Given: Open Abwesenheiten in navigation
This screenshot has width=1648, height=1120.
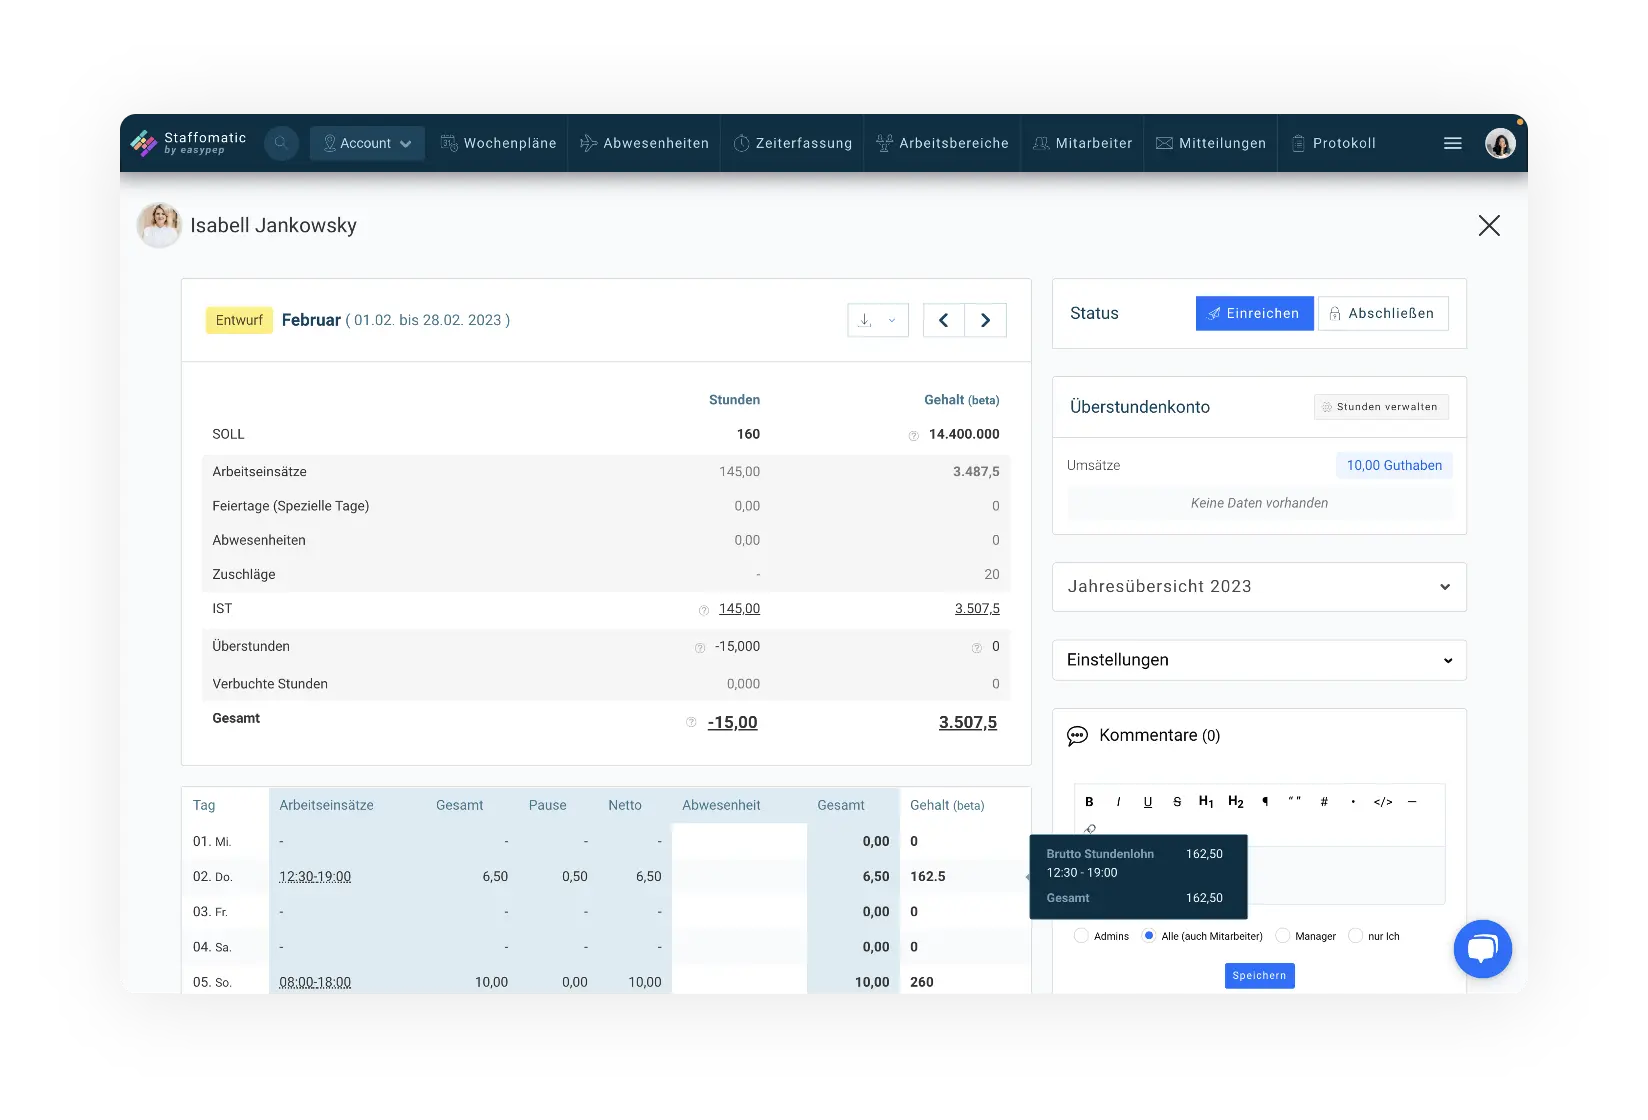Looking at the screenshot, I should pos(645,143).
